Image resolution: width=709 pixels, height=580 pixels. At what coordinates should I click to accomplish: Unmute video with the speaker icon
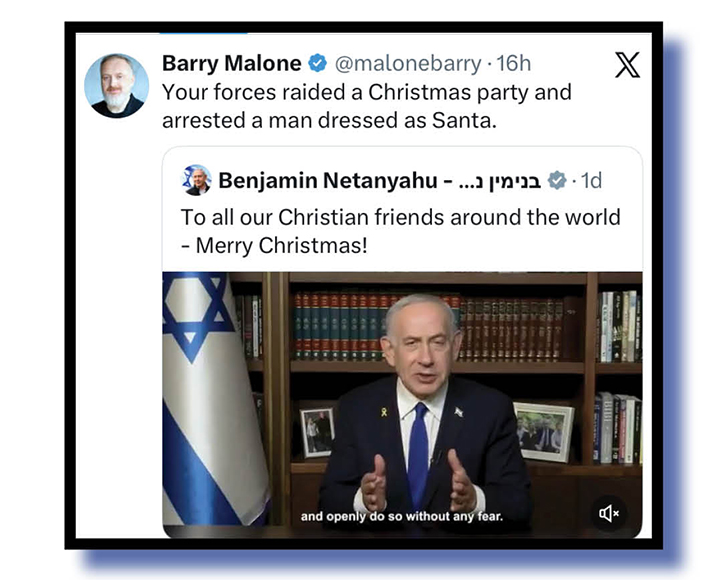(609, 514)
